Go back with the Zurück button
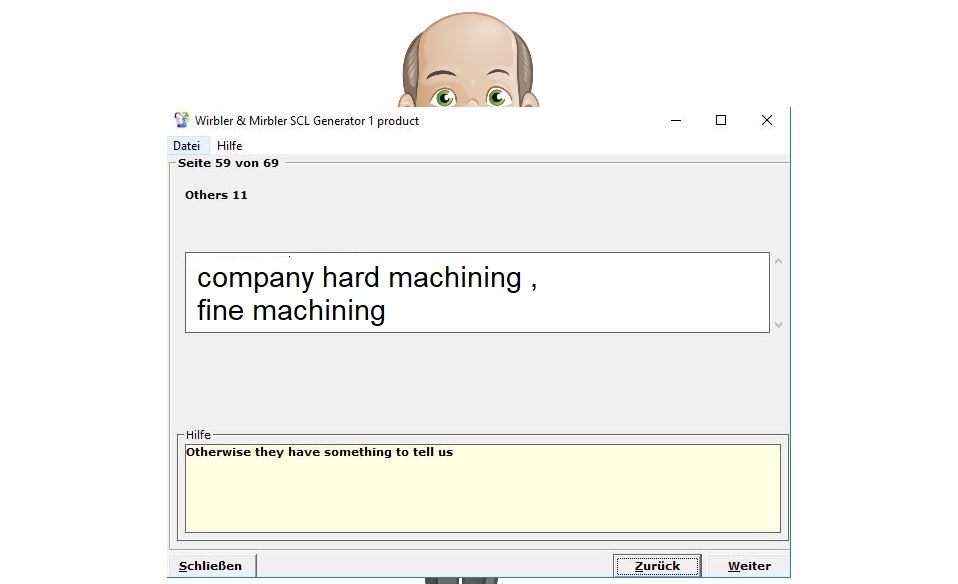Viewport: 958px width, 584px height. pyautogui.click(x=657, y=566)
